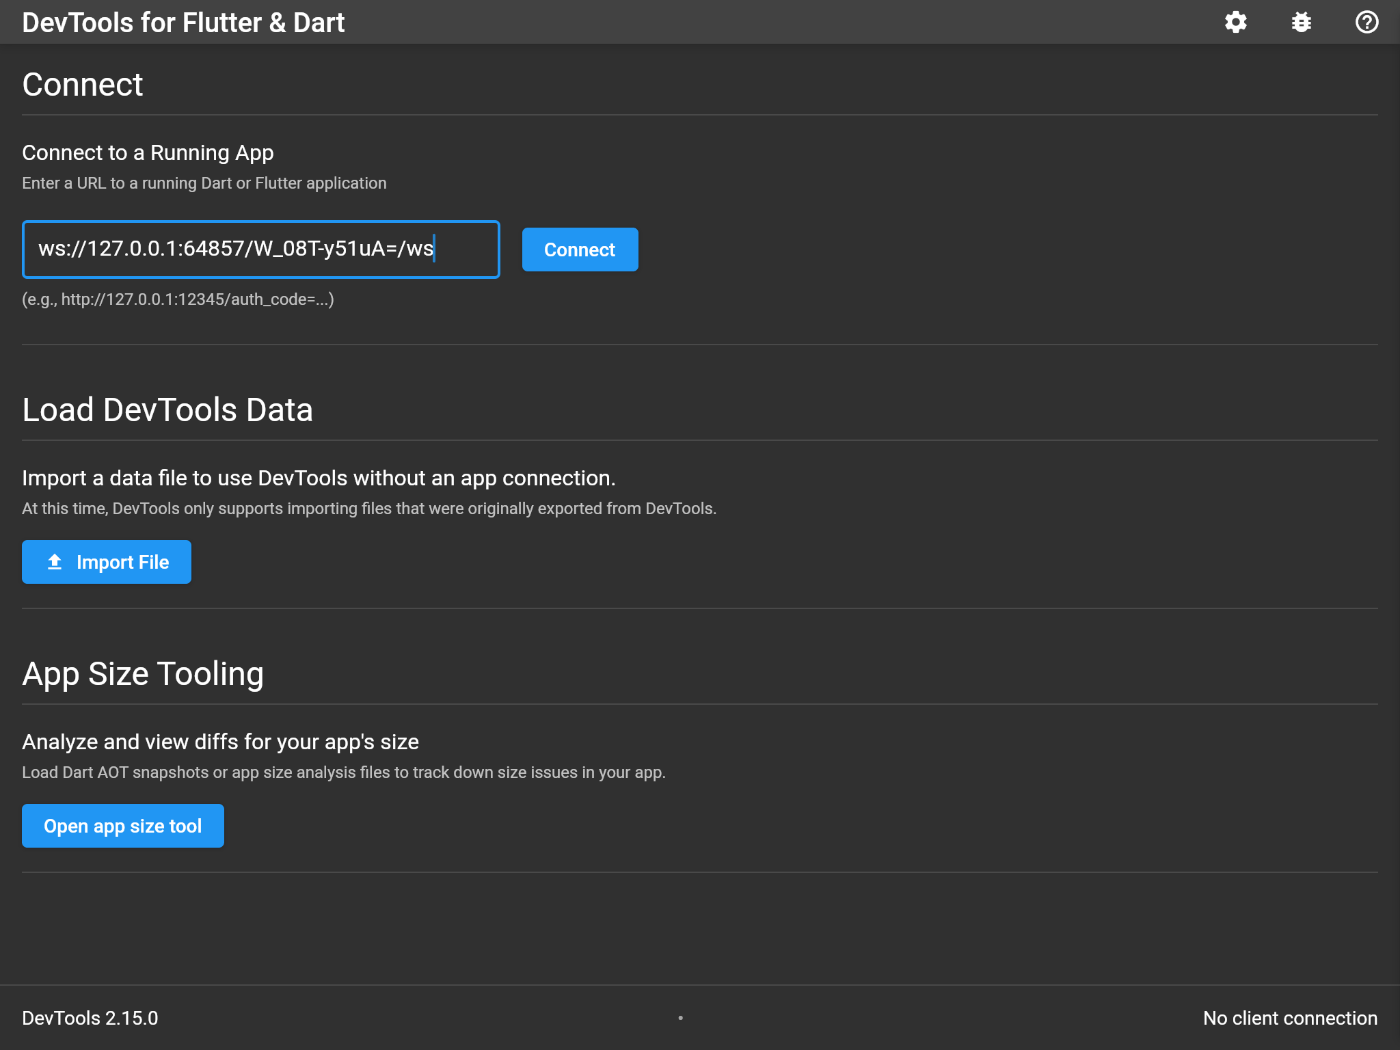Focus the app URL input field
The image size is (1400, 1050).
click(261, 249)
